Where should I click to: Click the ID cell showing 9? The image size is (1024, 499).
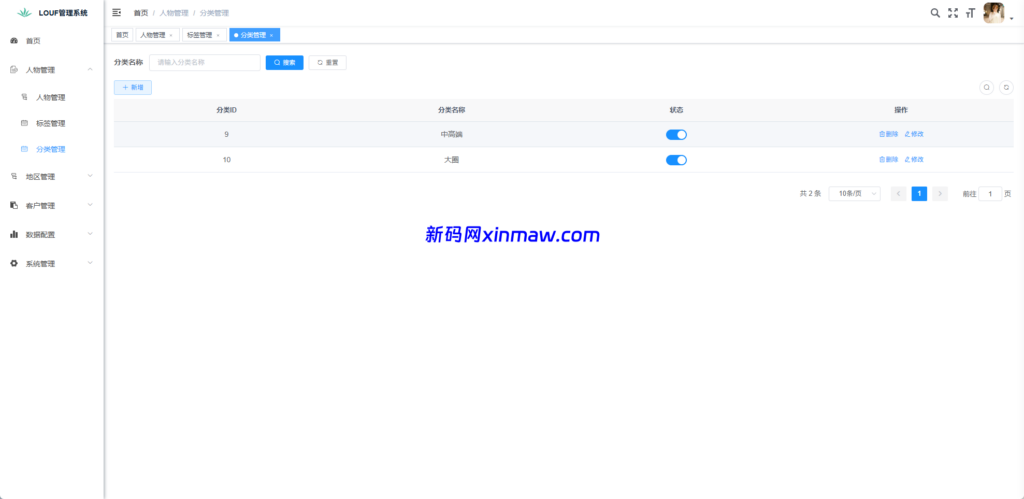(x=227, y=135)
